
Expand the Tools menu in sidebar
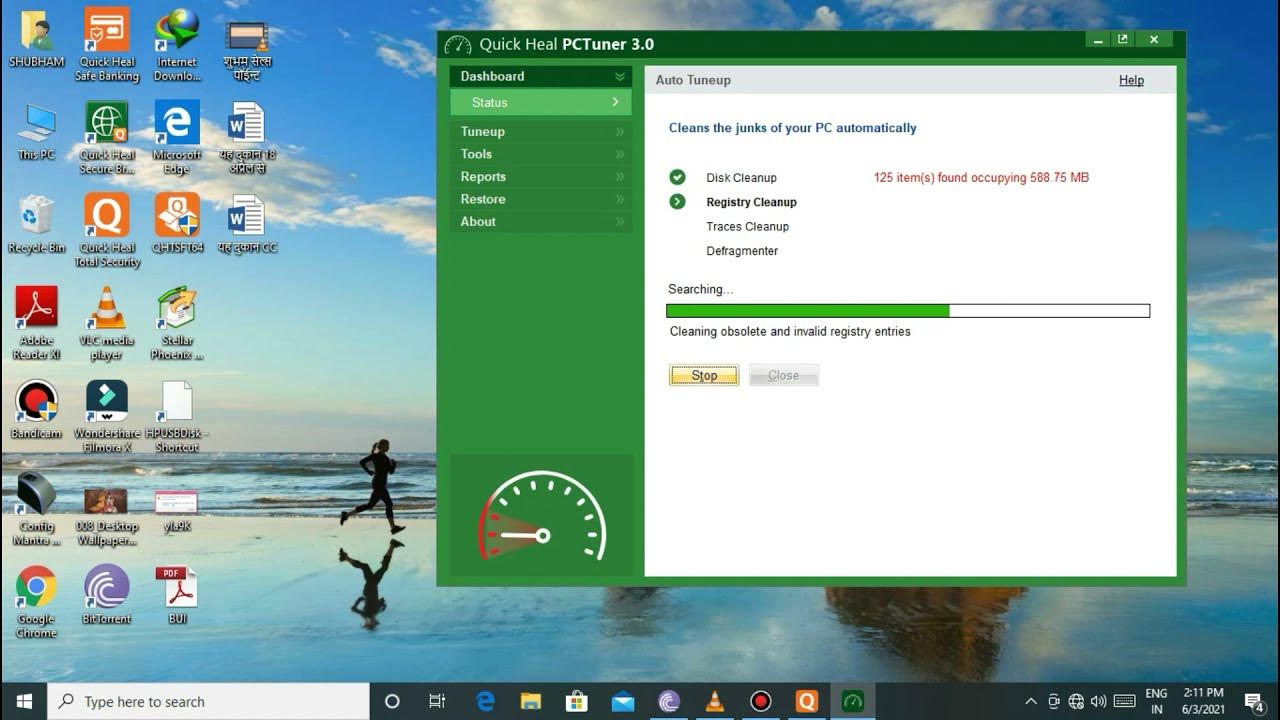point(540,154)
